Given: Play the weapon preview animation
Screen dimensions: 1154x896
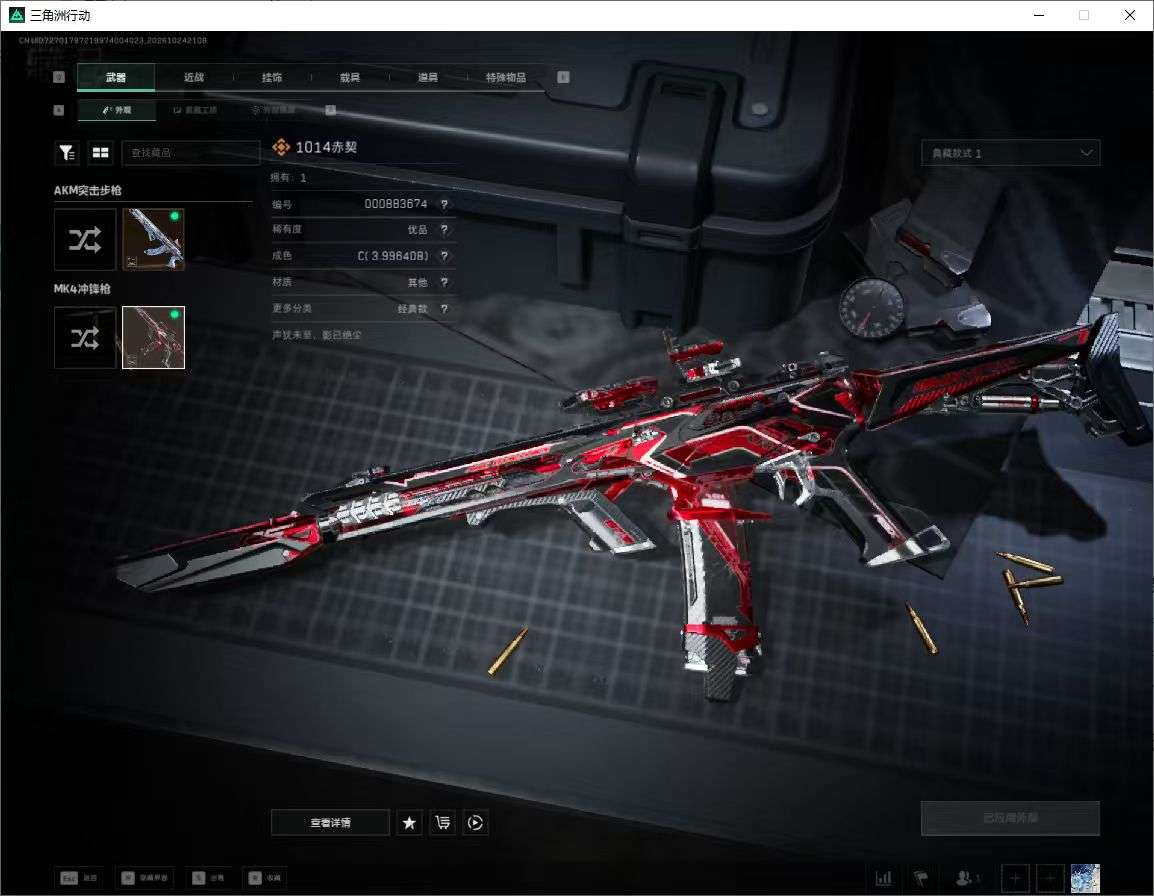Looking at the screenshot, I should click(x=475, y=822).
